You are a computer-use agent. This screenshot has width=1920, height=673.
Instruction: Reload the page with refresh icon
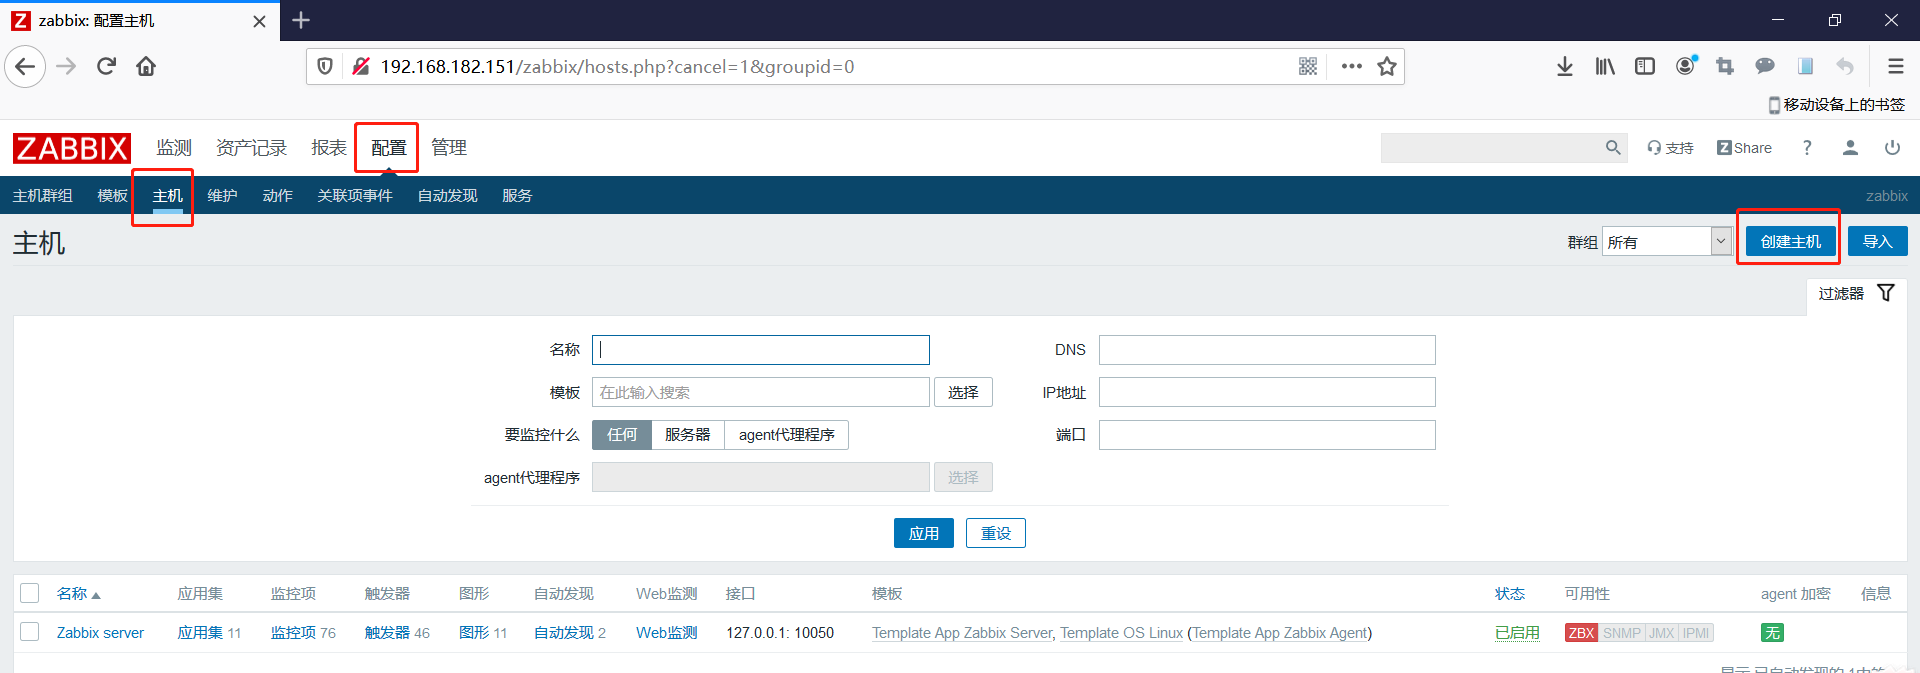[106, 67]
